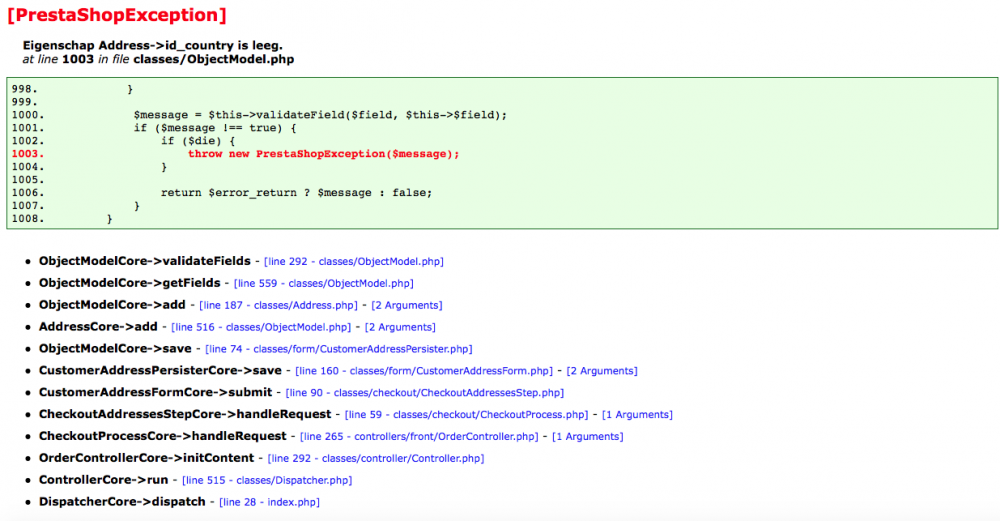Open the line 90 CheckoutAddressesStep.php link
This screenshot has height=521, width=1000.
(x=424, y=393)
